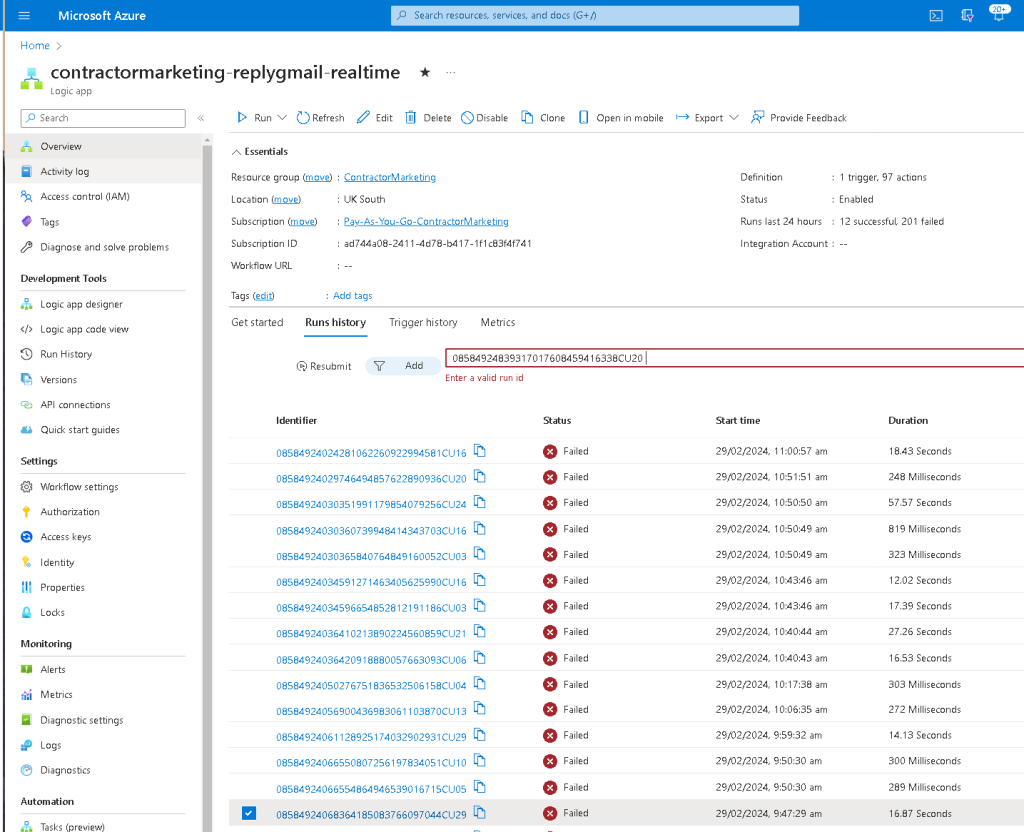Copy run identifier ending 160052CU03

click(x=480, y=554)
